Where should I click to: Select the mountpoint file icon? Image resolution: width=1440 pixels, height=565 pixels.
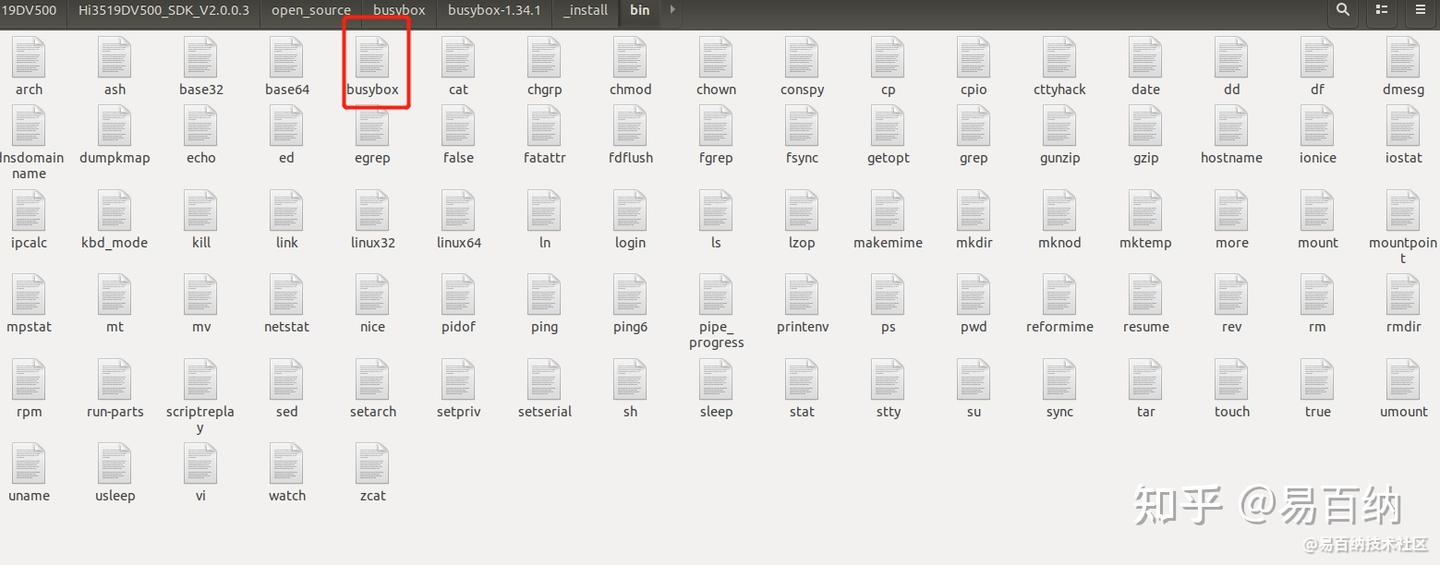1404,211
